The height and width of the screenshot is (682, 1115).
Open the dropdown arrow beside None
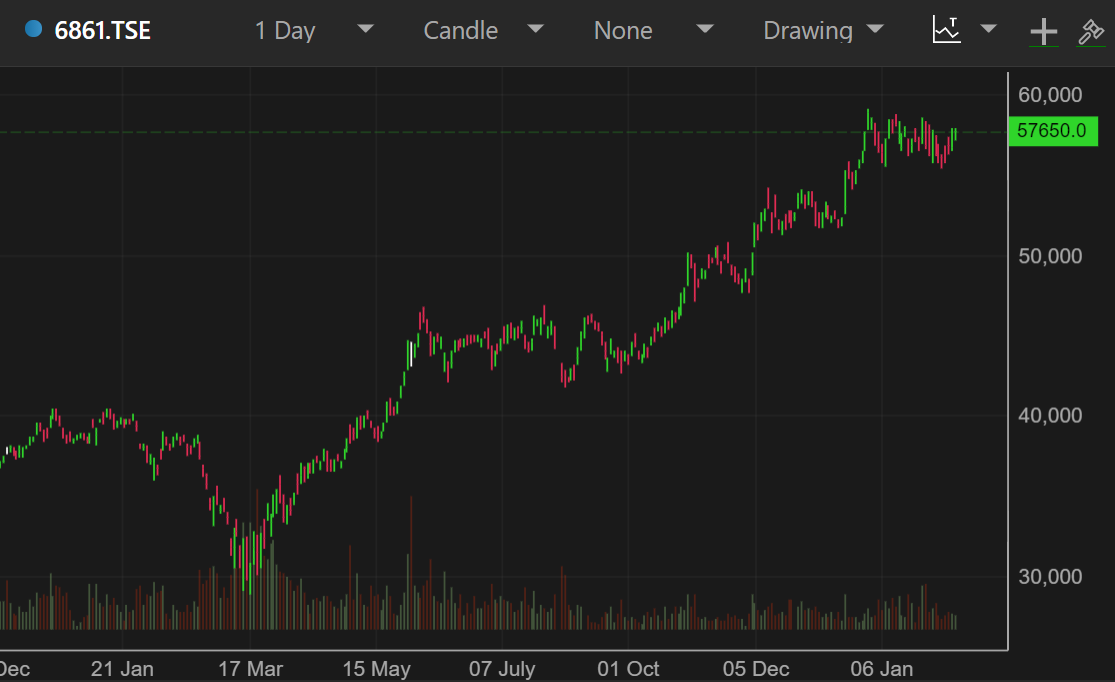coord(705,29)
